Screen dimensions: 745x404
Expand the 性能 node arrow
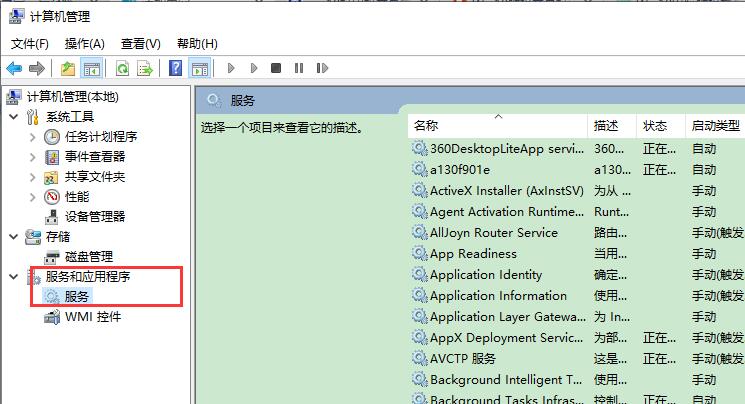pos(32,197)
